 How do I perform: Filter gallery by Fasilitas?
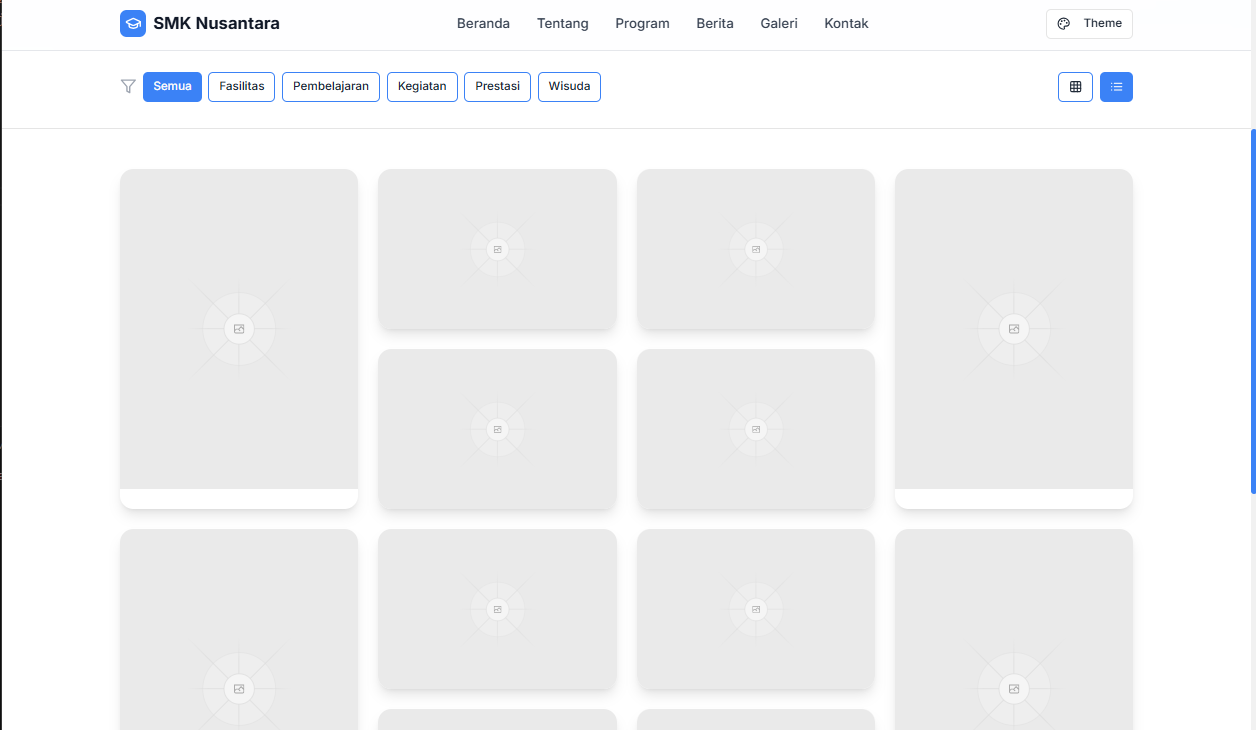tap(241, 87)
